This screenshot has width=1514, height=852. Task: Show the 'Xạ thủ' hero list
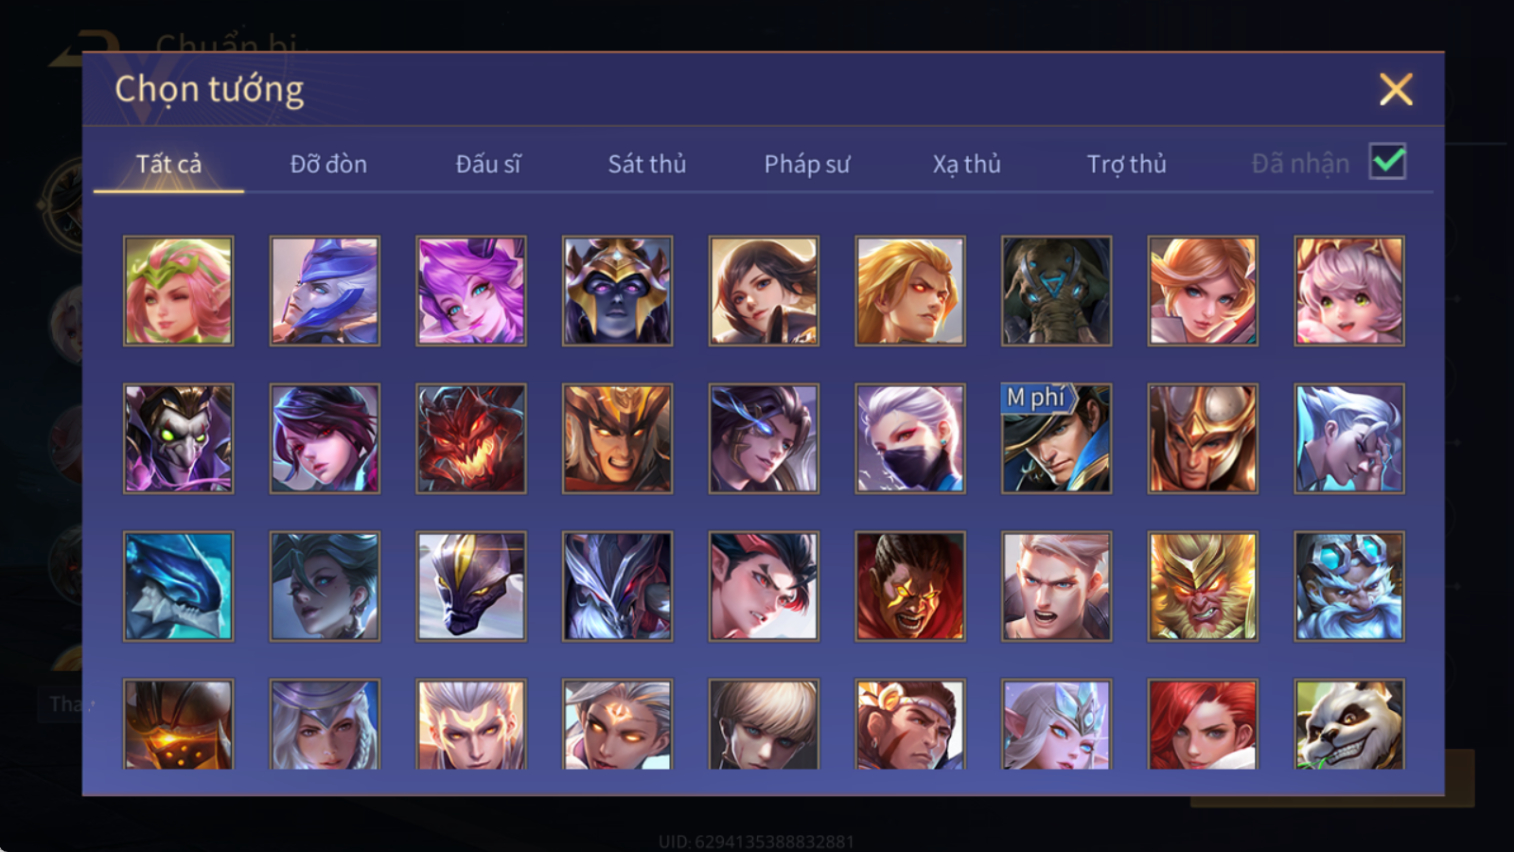tap(966, 164)
